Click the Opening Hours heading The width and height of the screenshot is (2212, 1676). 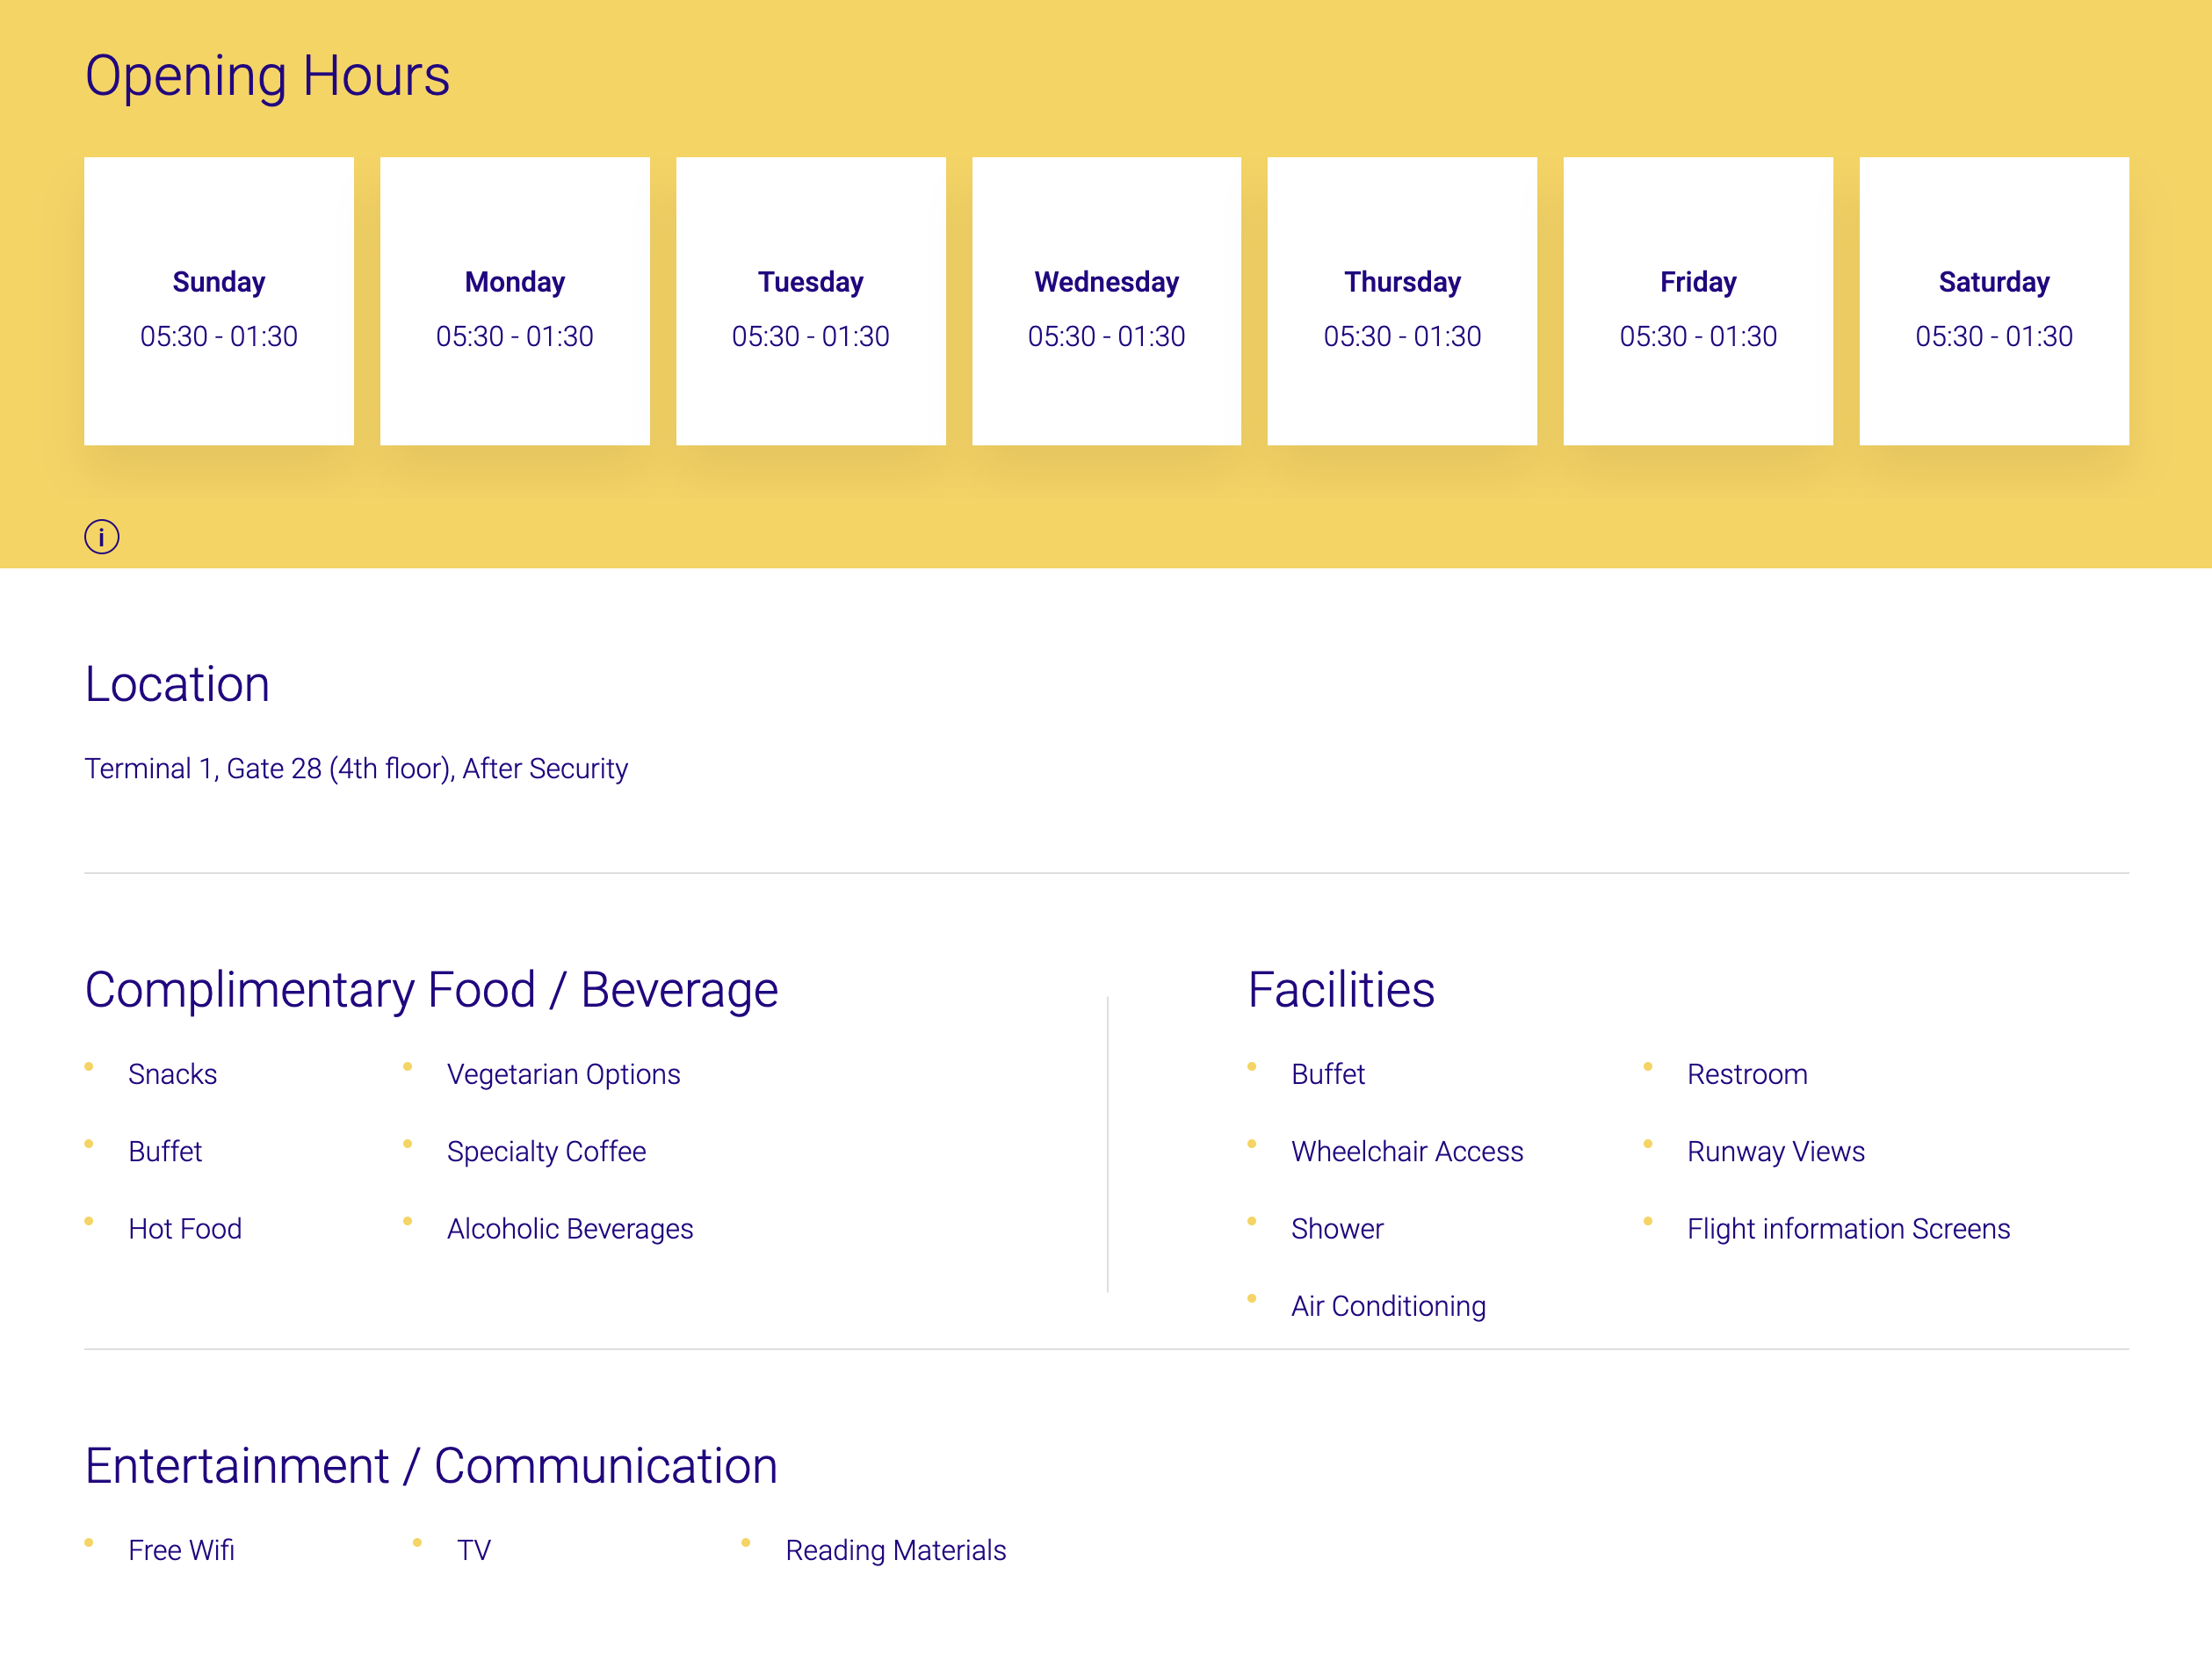267,76
